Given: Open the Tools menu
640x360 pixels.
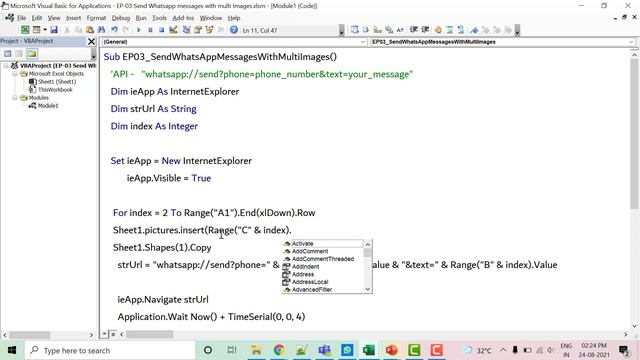Looking at the screenshot, I should click(159, 18).
